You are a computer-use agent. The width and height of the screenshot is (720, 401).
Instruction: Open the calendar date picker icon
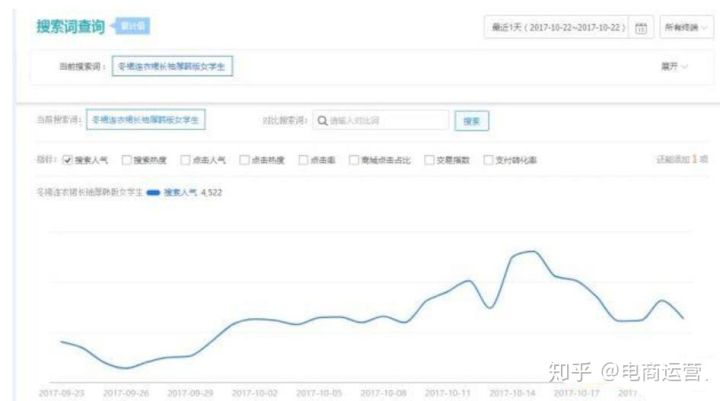[640, 28]
